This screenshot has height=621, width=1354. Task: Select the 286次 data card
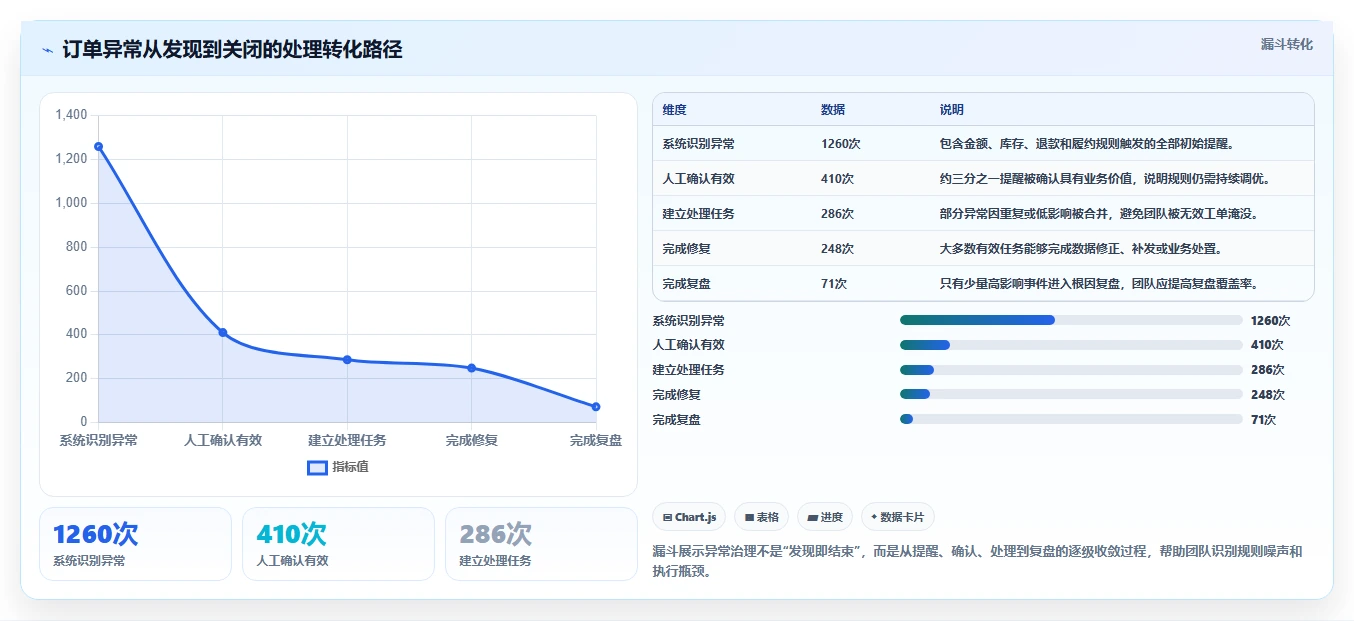coord(541,544)
